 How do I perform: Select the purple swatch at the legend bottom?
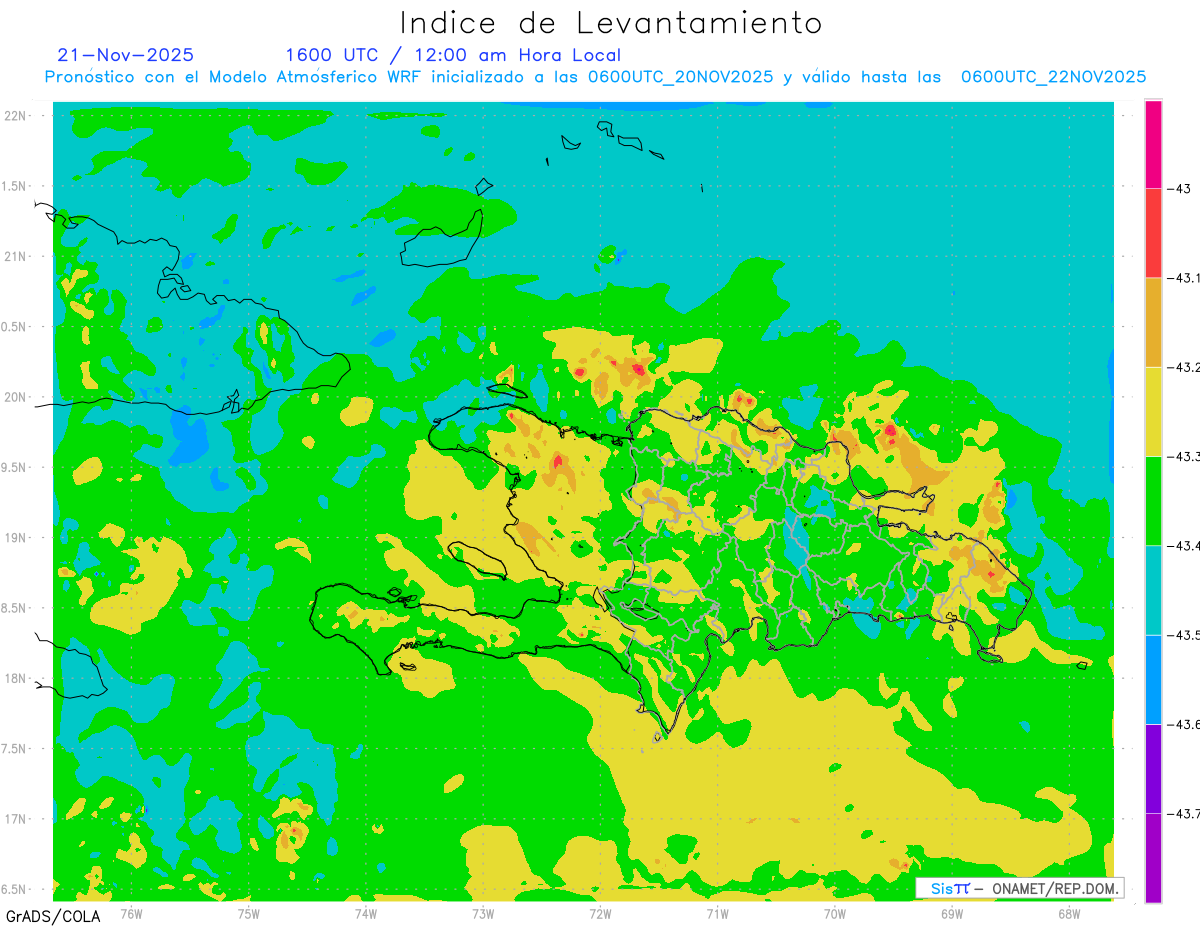(1153, 857)
